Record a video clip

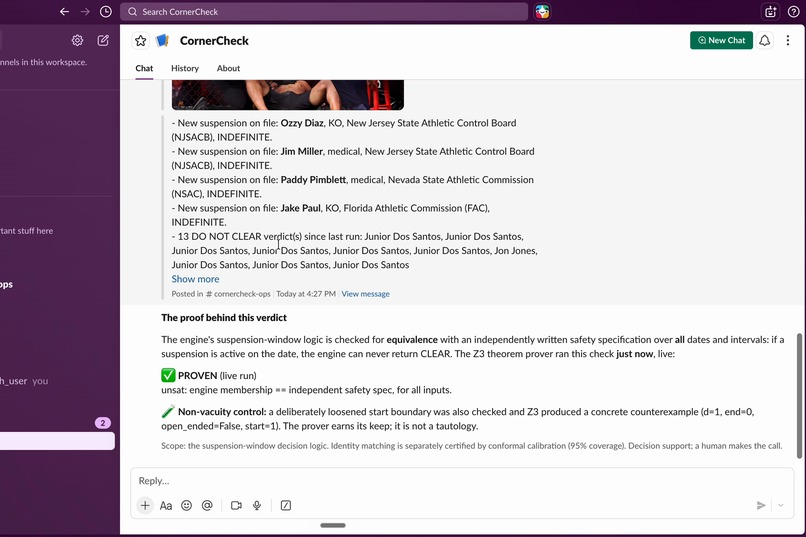(x=236, y=506)
